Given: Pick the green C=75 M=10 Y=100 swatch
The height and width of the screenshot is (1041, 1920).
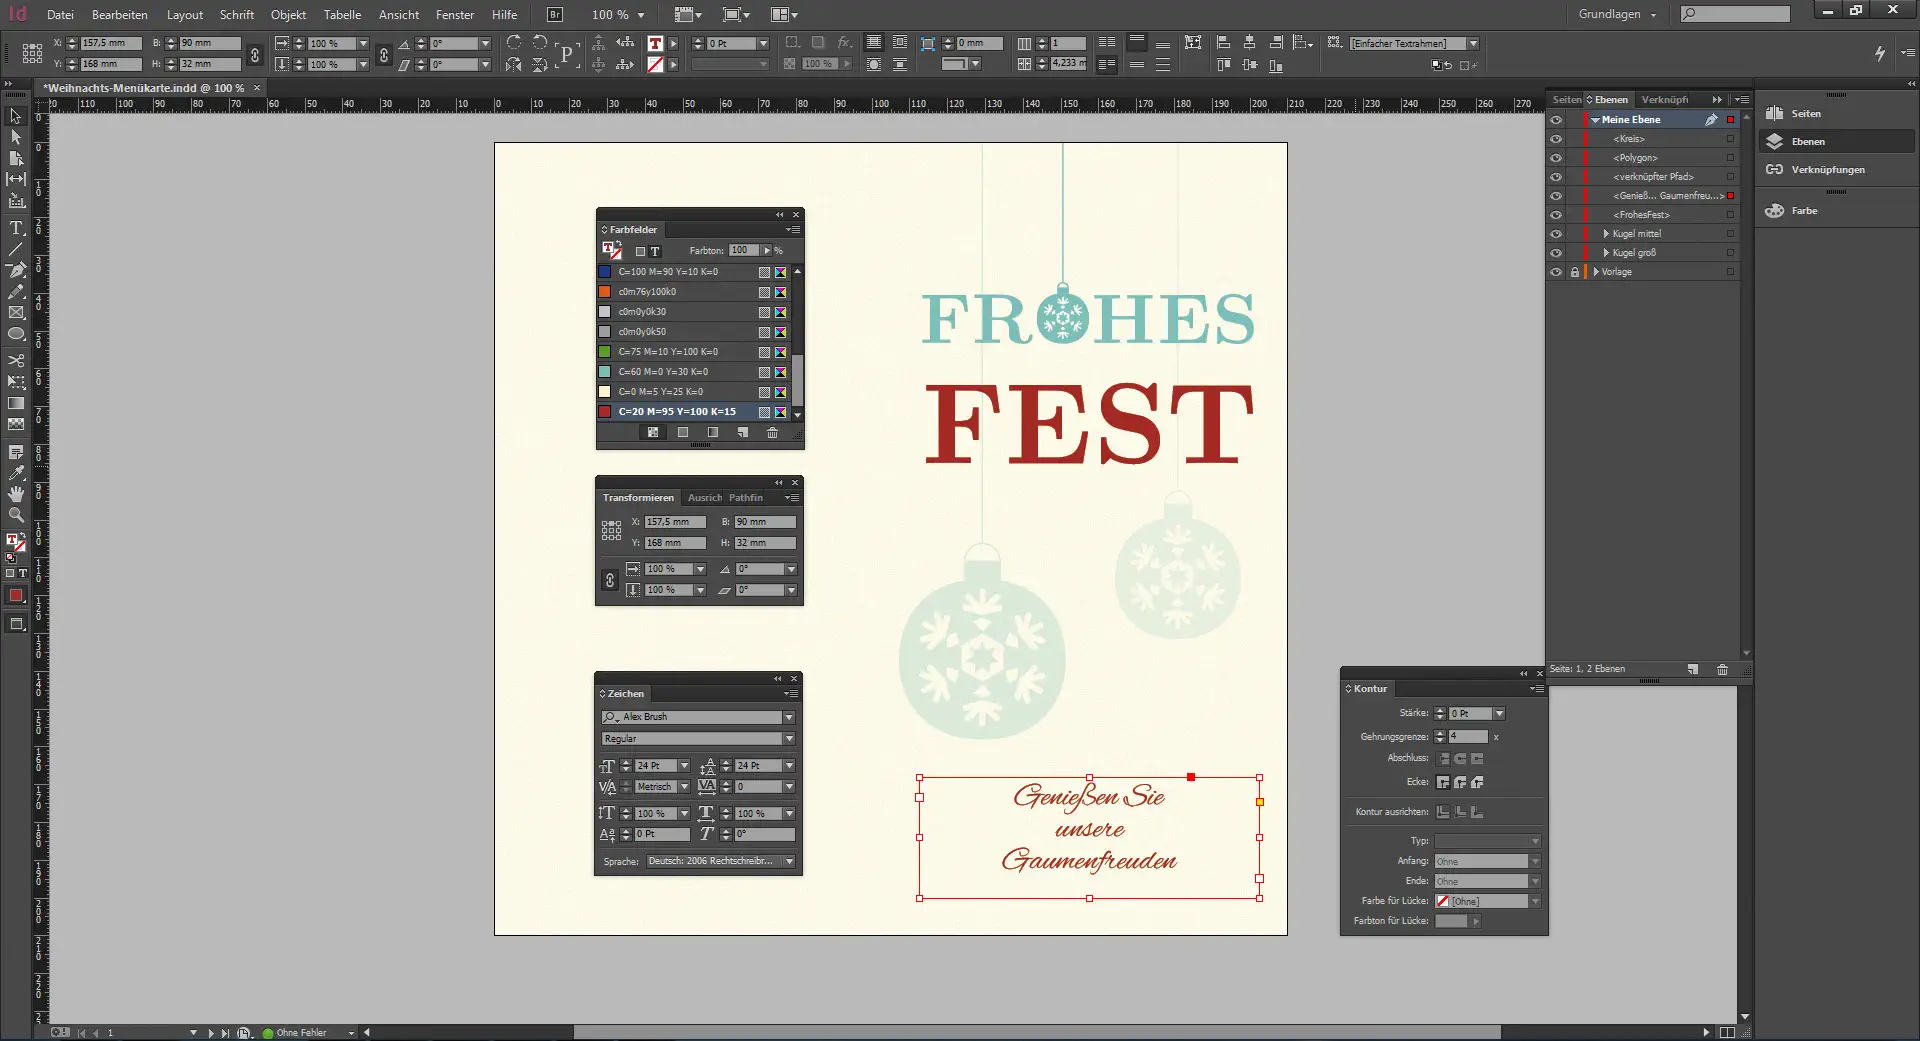Looking at the screenshot, I should pyautogui.click(x=667, y=352).
